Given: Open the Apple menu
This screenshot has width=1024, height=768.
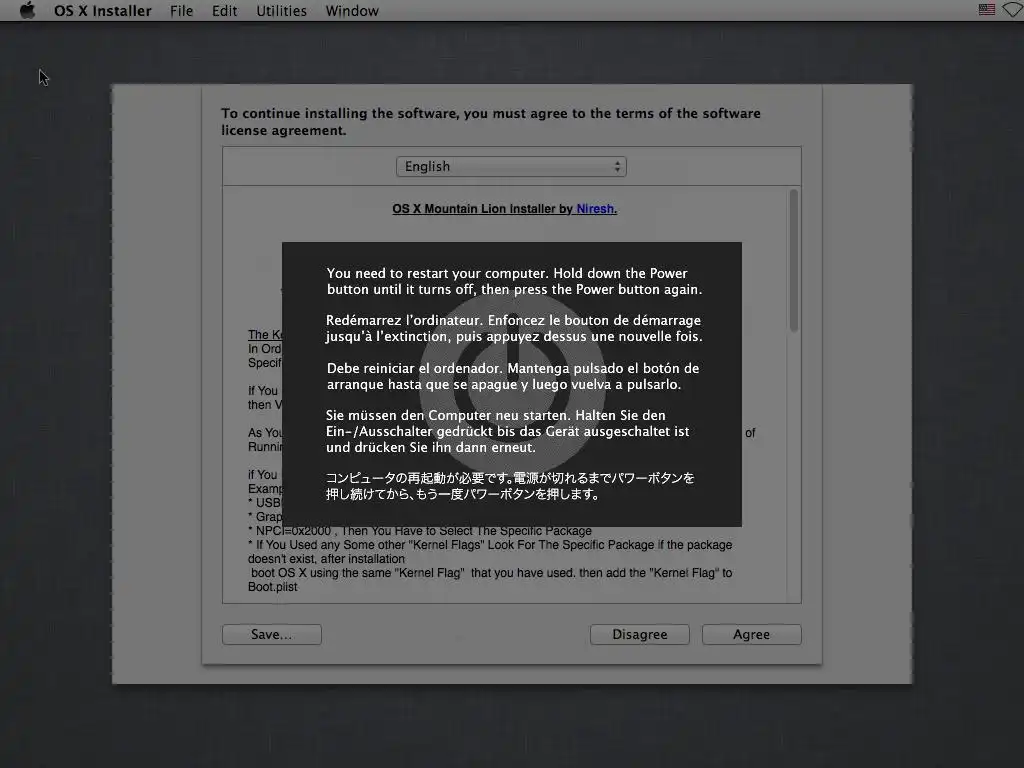Looking at the screenshot, I should (27, 10).
